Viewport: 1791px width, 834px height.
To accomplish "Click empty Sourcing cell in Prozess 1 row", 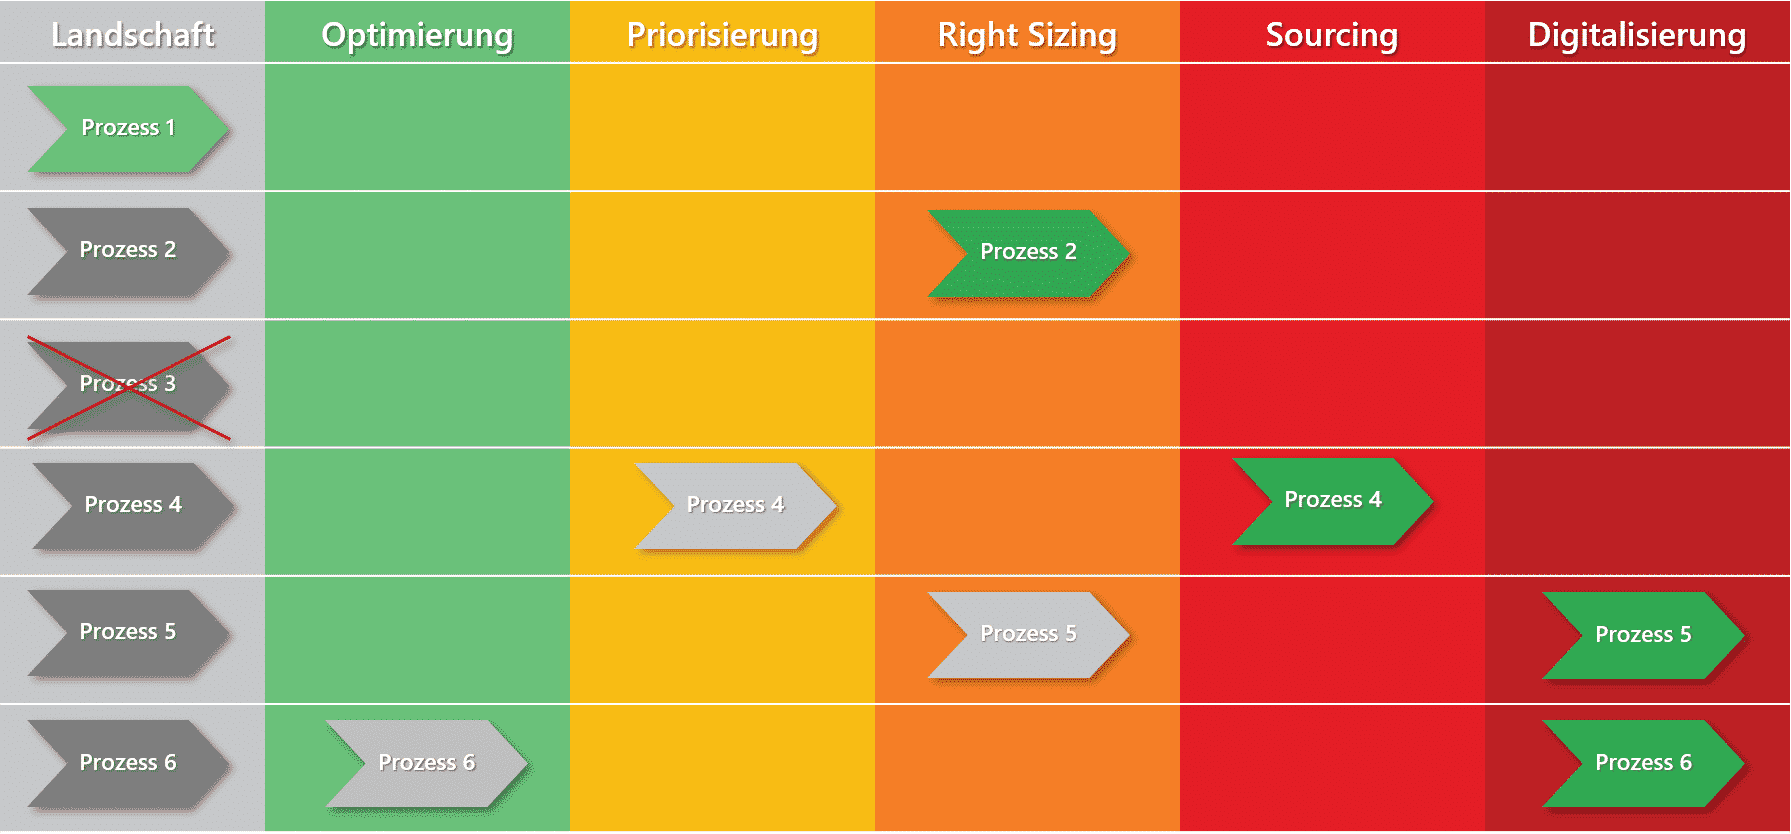I will click(1332, 127).
